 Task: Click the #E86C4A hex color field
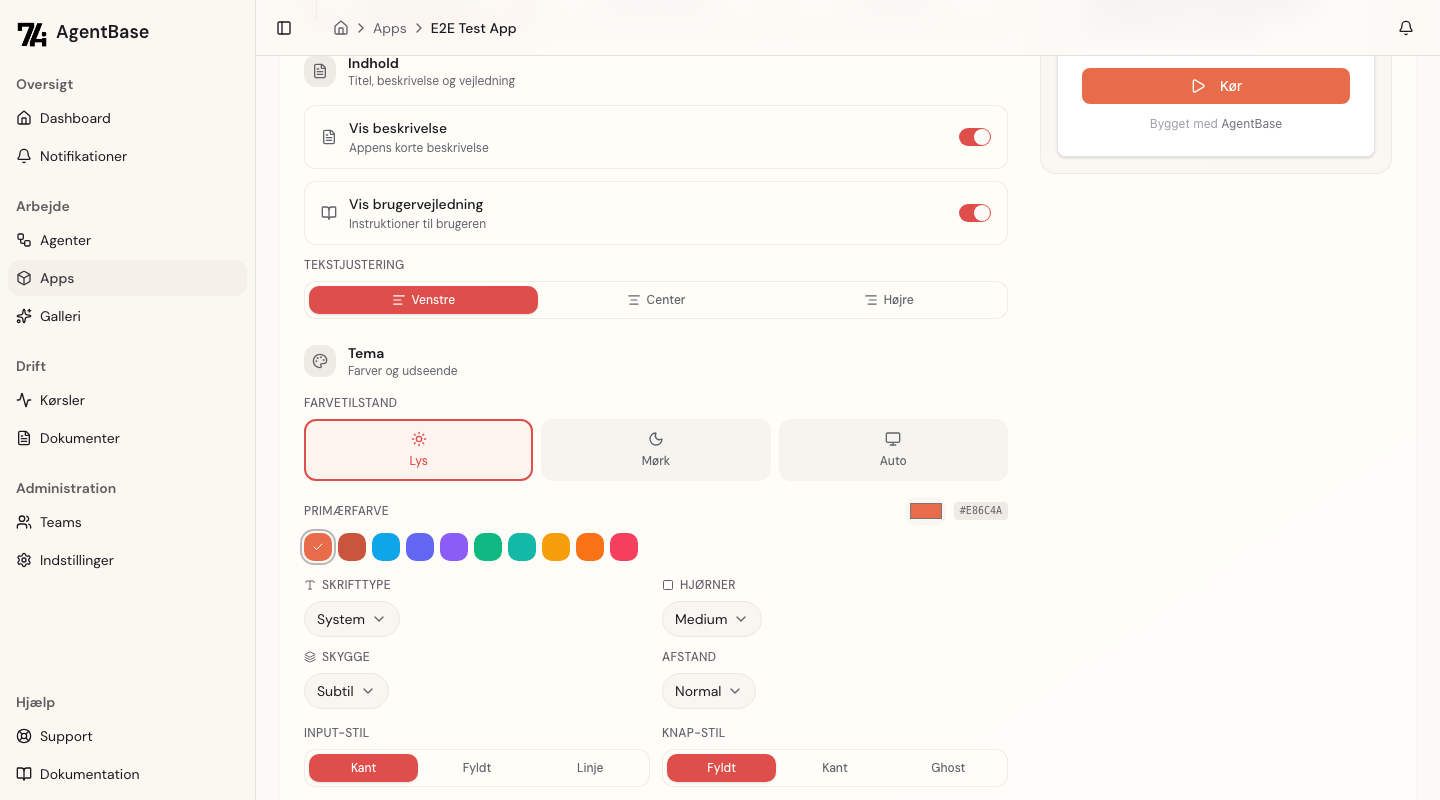point(980,511)
